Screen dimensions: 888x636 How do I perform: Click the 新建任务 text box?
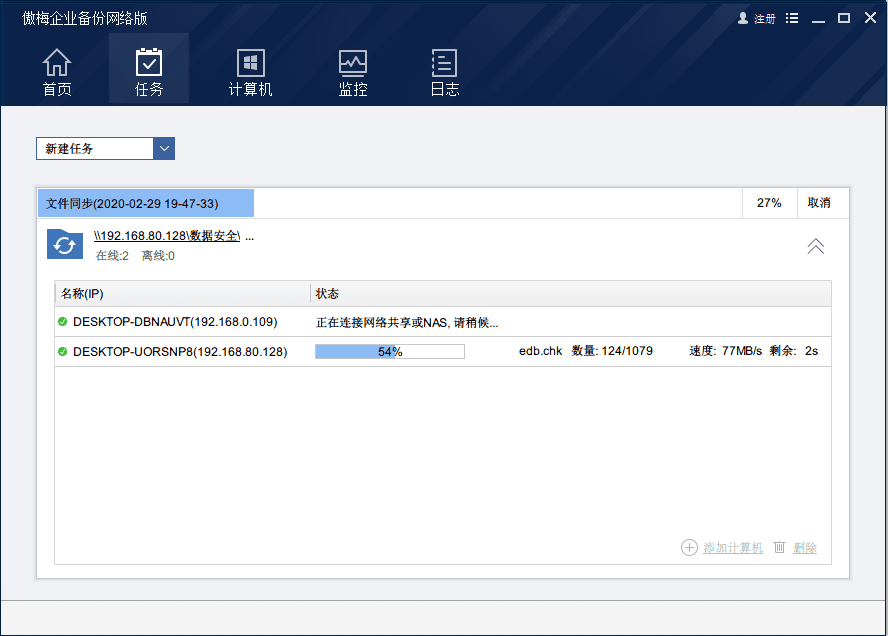[x=95, y=148]
